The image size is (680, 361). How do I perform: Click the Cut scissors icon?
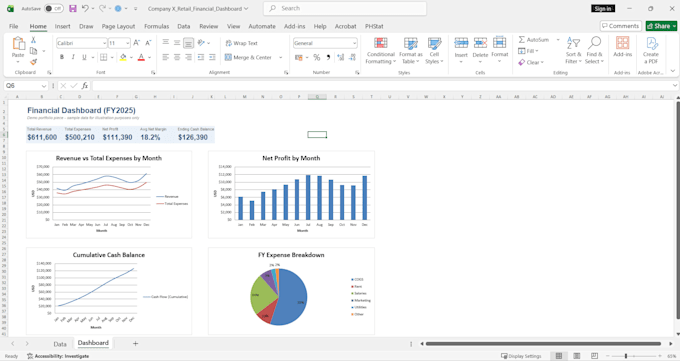[33, 40]
